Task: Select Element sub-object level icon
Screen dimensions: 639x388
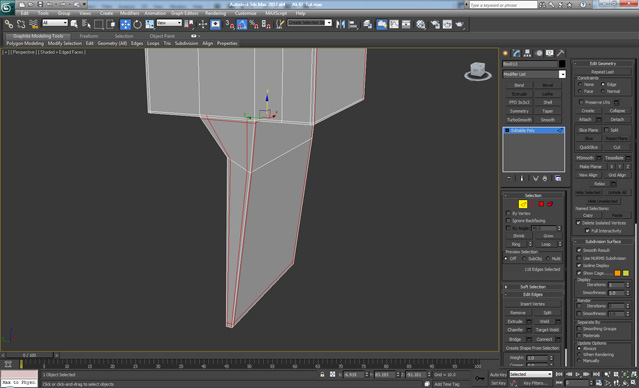Action: click(550, 204)
